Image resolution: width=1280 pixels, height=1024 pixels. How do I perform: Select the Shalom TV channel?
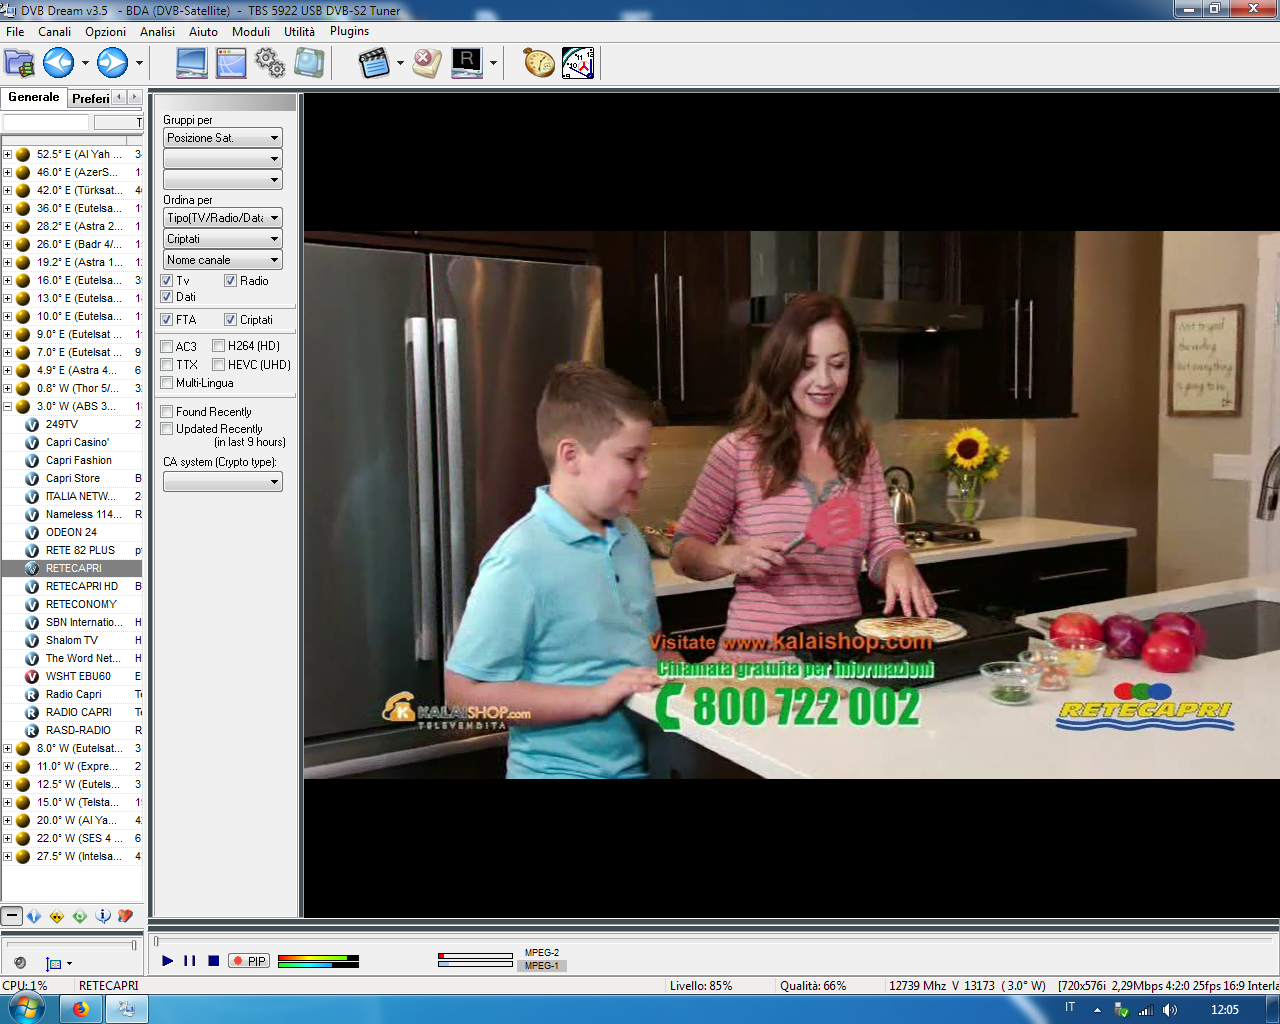(x=72, y=640)
